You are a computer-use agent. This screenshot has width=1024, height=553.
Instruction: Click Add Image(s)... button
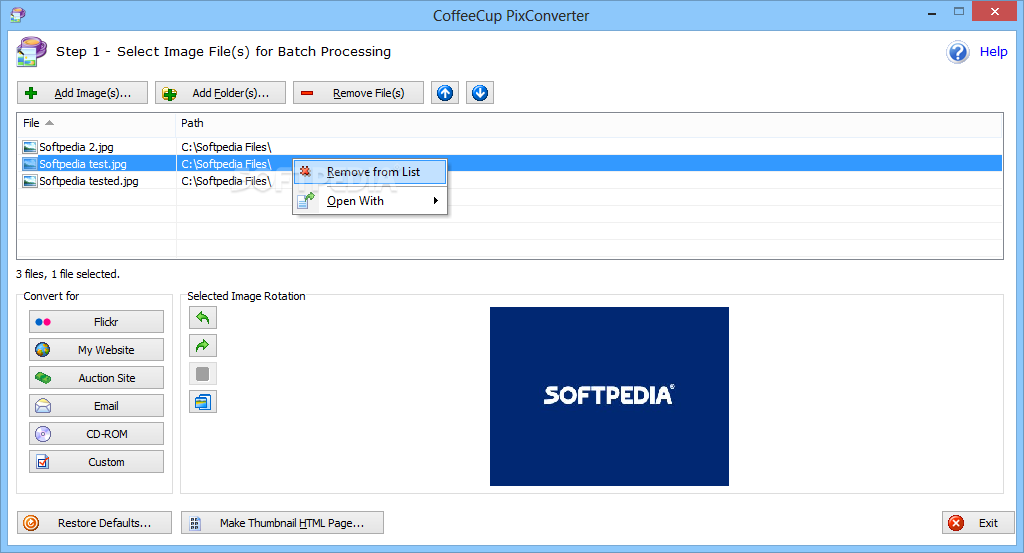[x=82, y=93]
